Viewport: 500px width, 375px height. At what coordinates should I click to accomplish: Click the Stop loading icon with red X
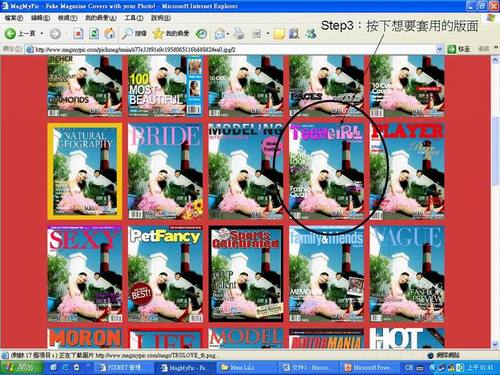coord(78,33)
